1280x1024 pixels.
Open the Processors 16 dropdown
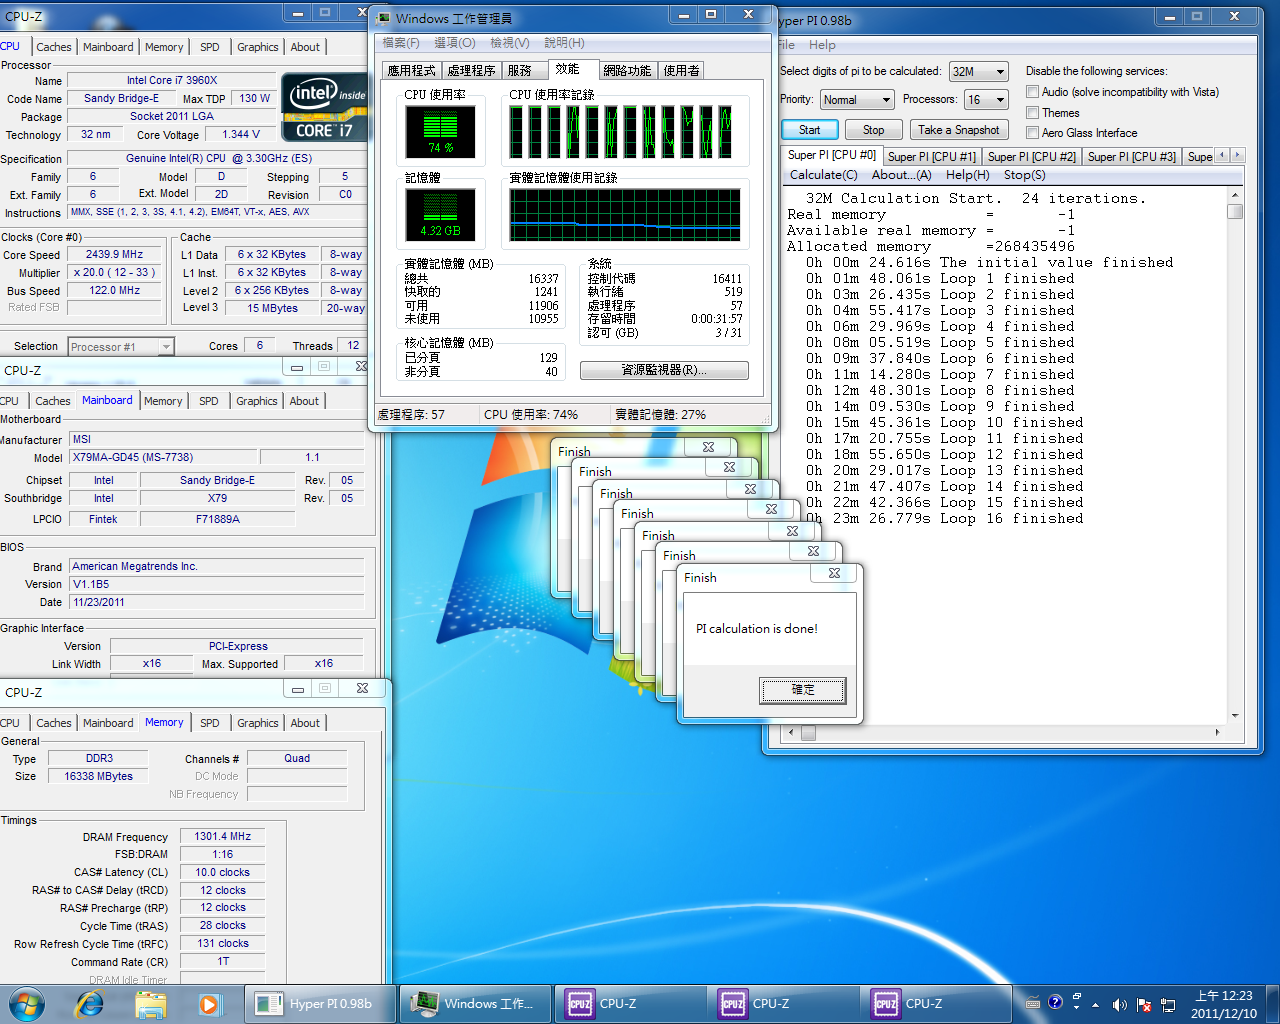pos(985,100)
